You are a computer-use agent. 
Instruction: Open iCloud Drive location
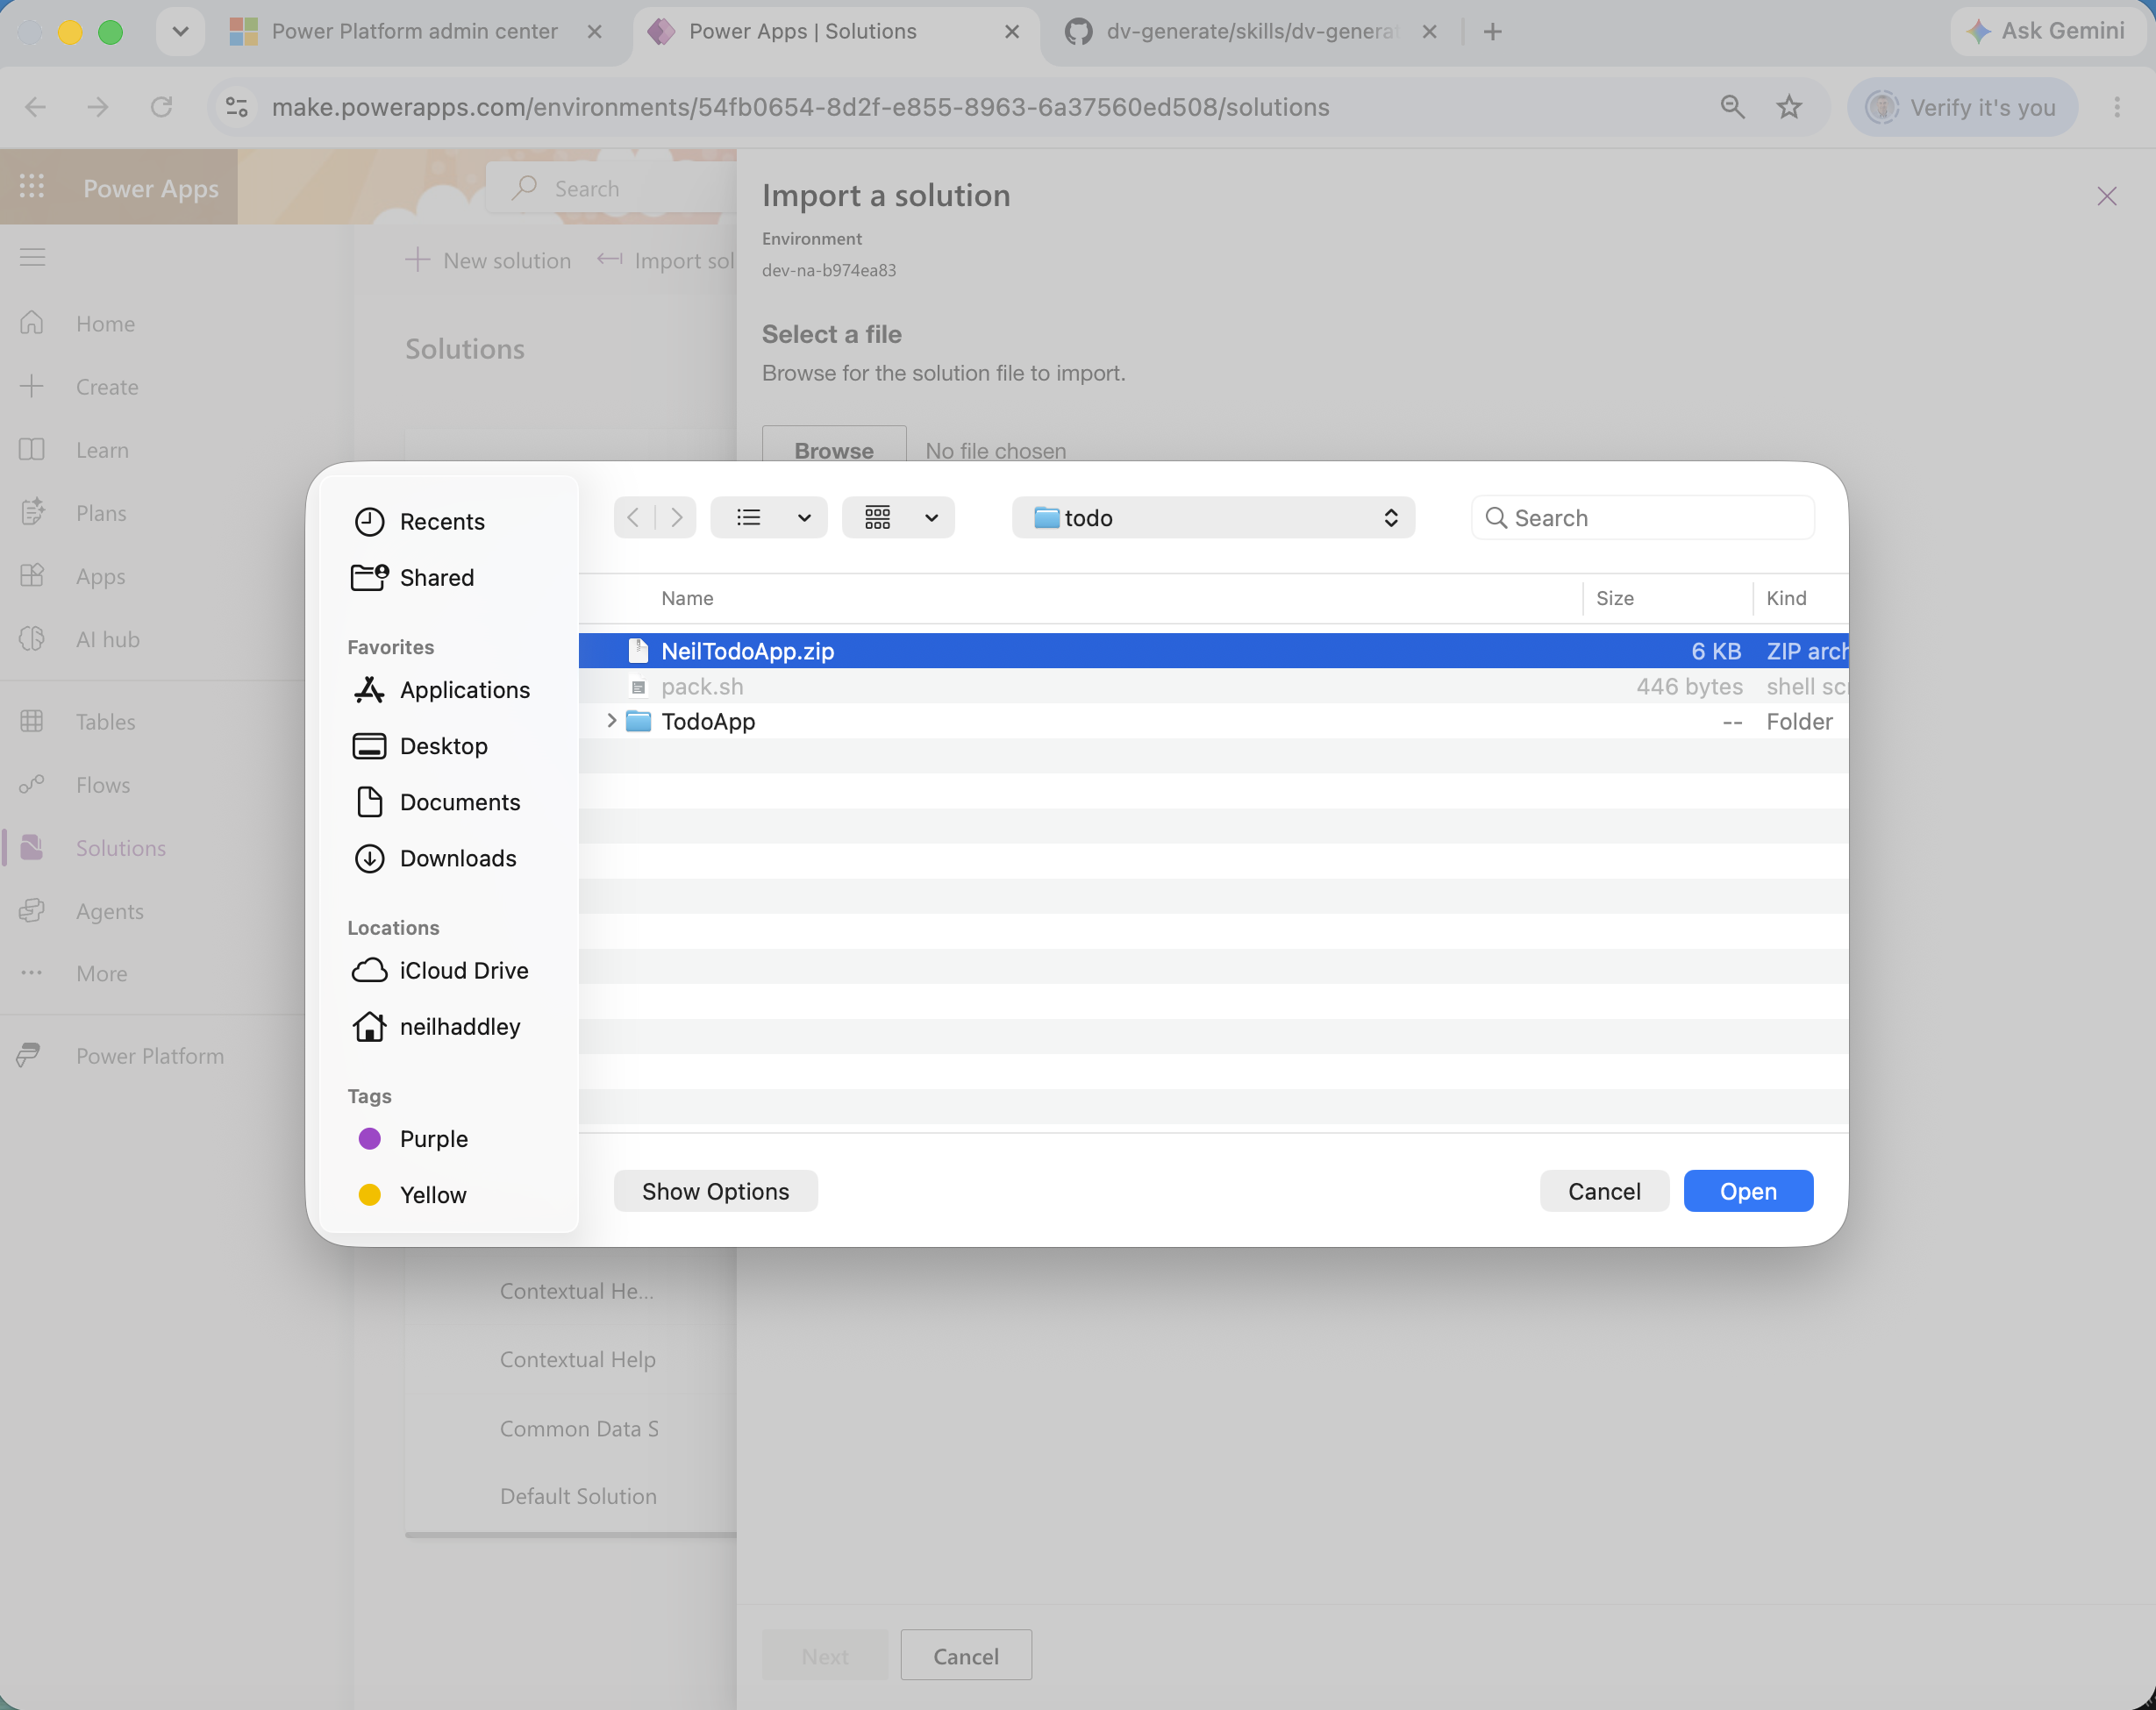click(x=442, y=970)
